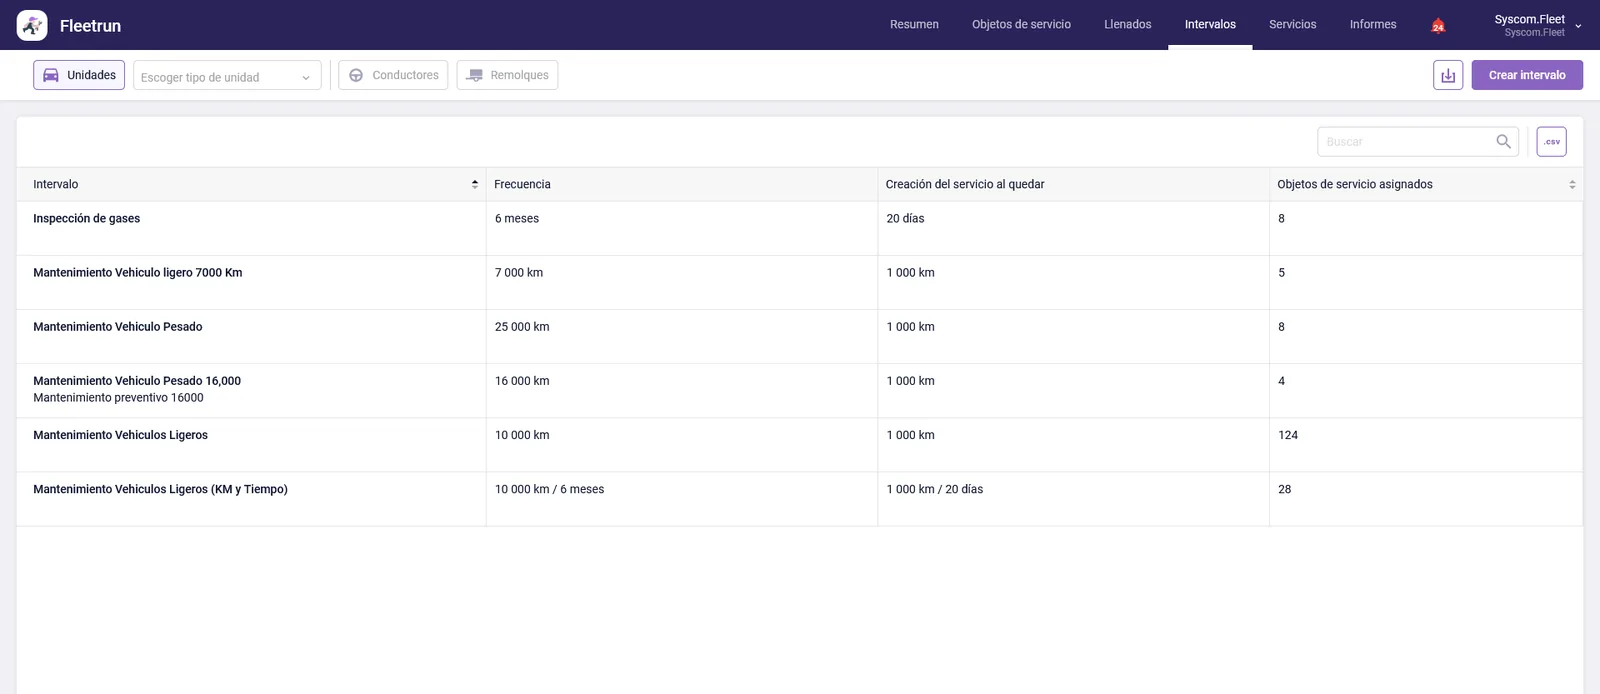The image size is (1600, 694).
Task: Toggle the Conductores filter
Action: coord(393,75)
